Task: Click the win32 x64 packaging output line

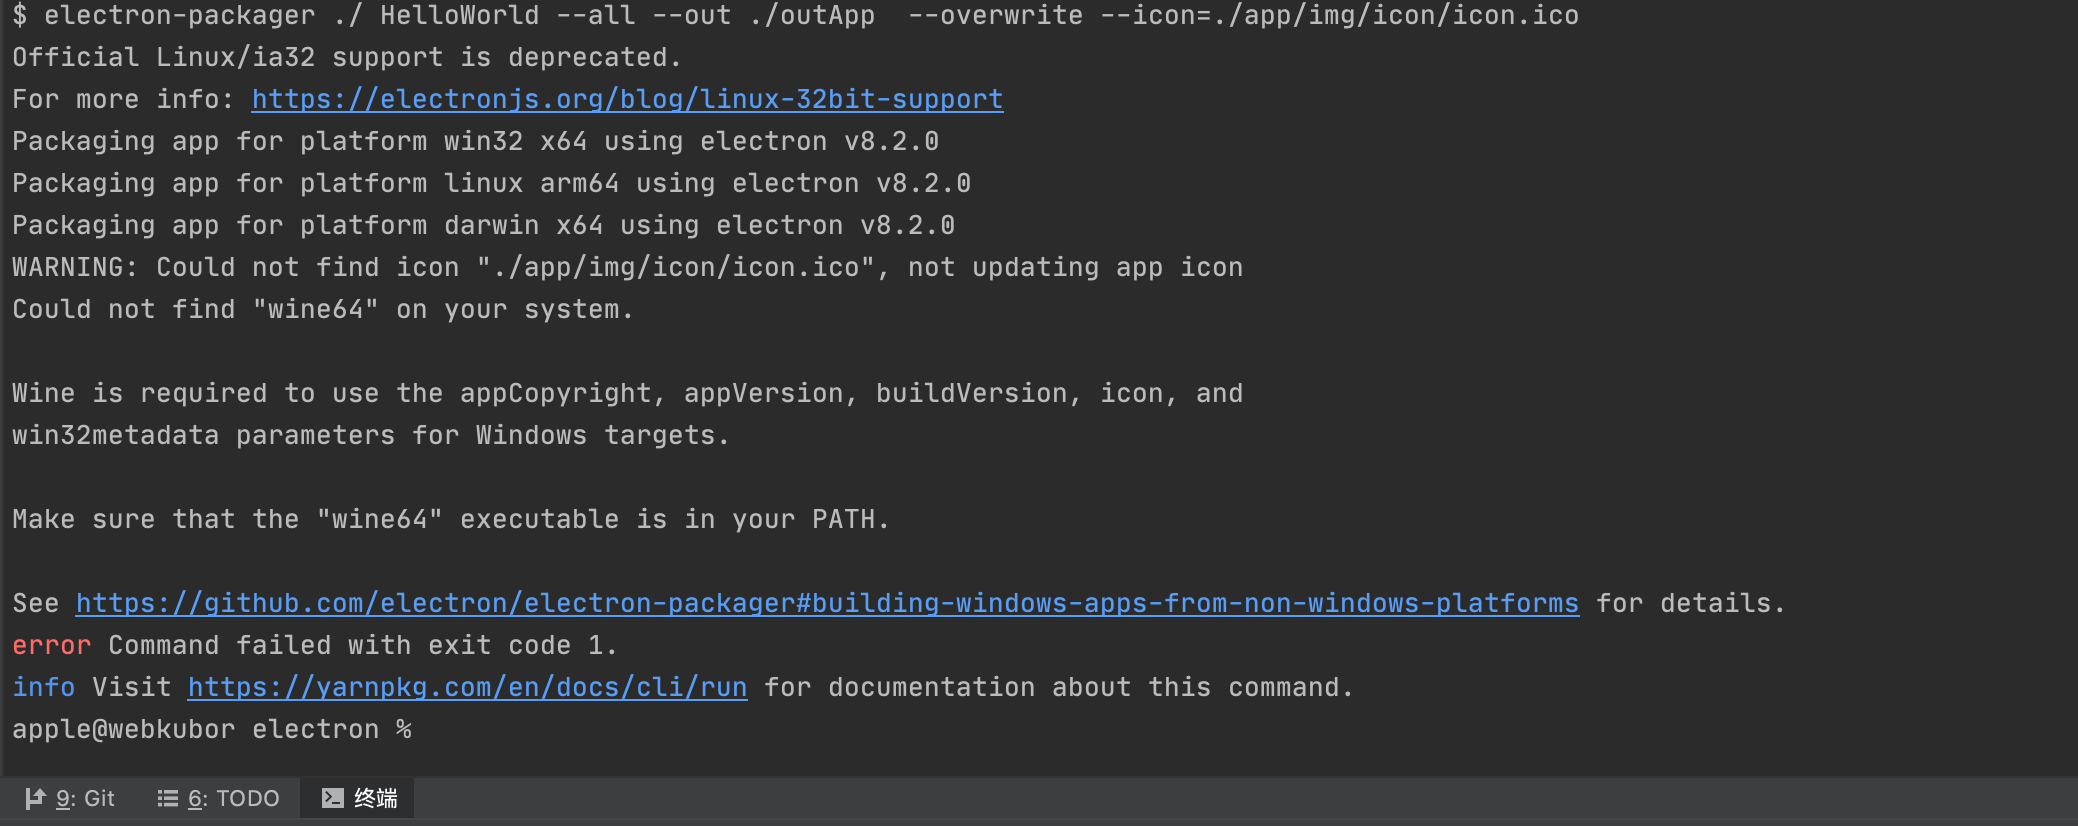Action: [475, 141]
